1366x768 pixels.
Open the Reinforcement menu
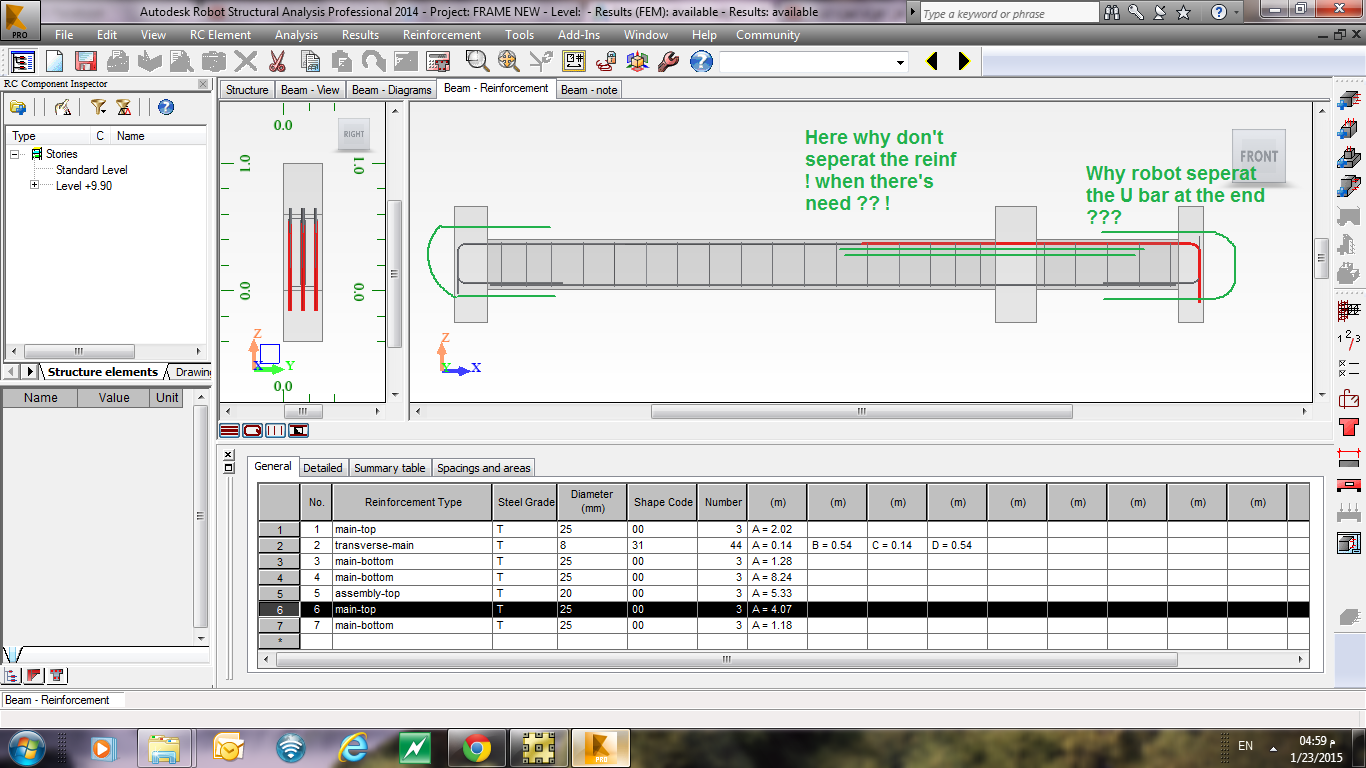pyautogui.click(x=441, y=34)
